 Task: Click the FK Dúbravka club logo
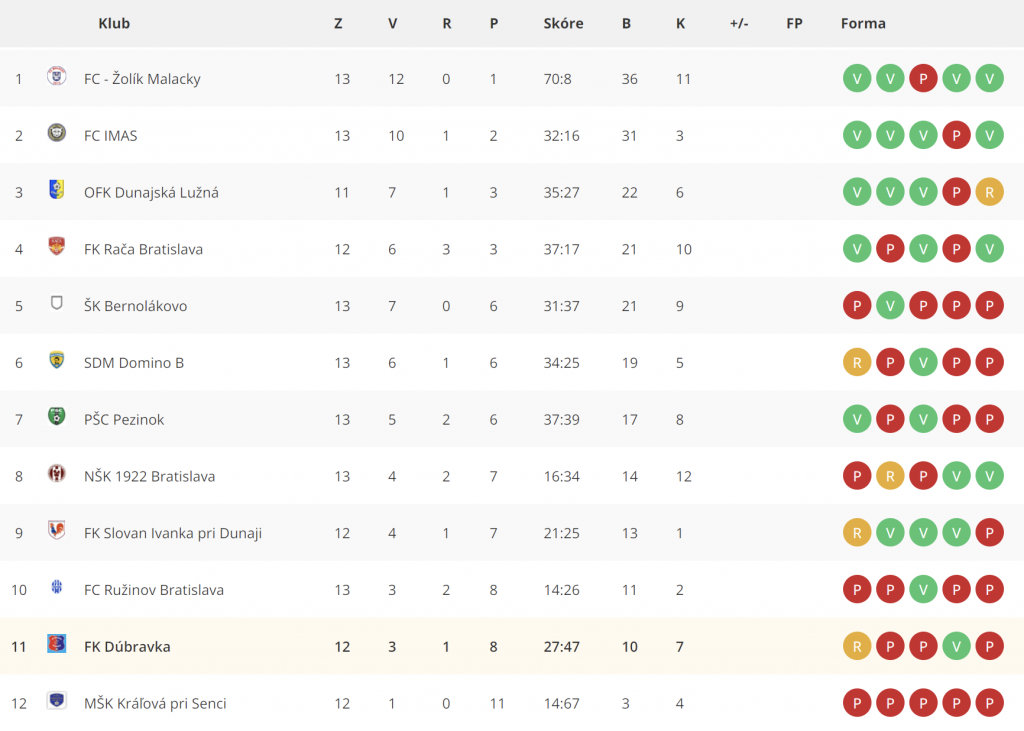coord(57,643)
